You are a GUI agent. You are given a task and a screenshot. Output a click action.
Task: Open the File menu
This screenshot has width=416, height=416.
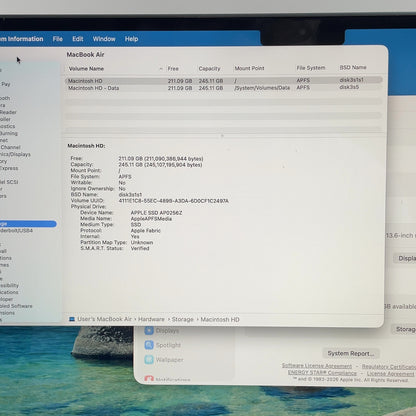57,39
